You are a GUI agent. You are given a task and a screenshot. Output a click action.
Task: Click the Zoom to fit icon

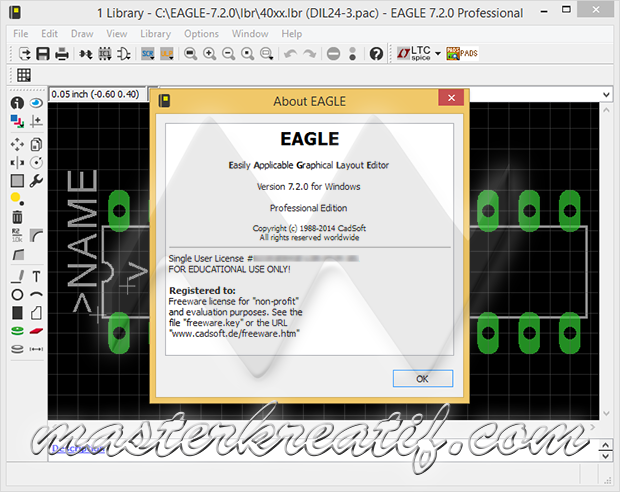click(x=191, y=53)
